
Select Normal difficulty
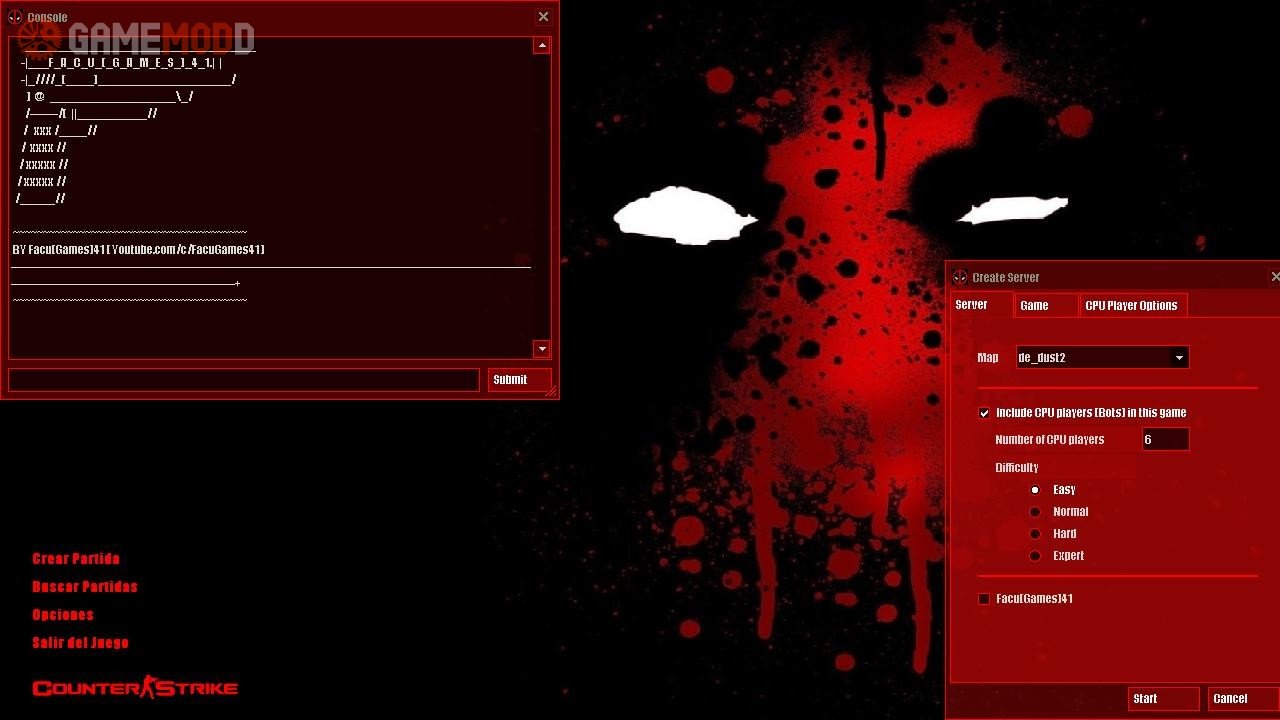(x=1035, y=512)
